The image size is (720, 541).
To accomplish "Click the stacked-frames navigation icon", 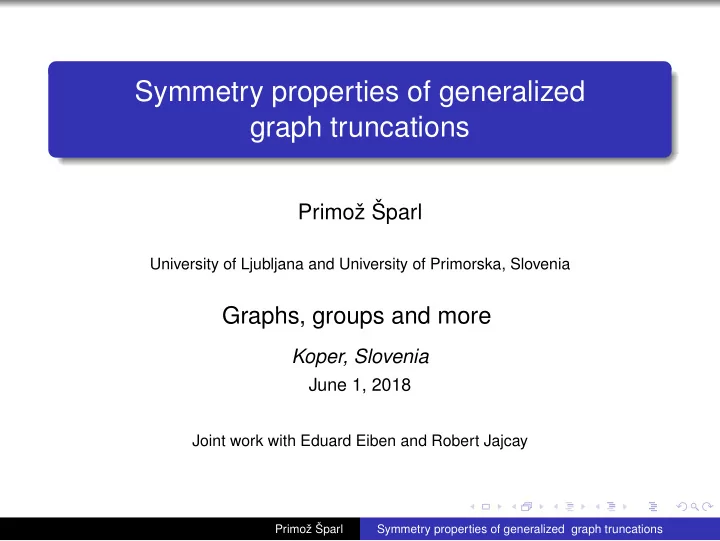I will coord(527,507).
